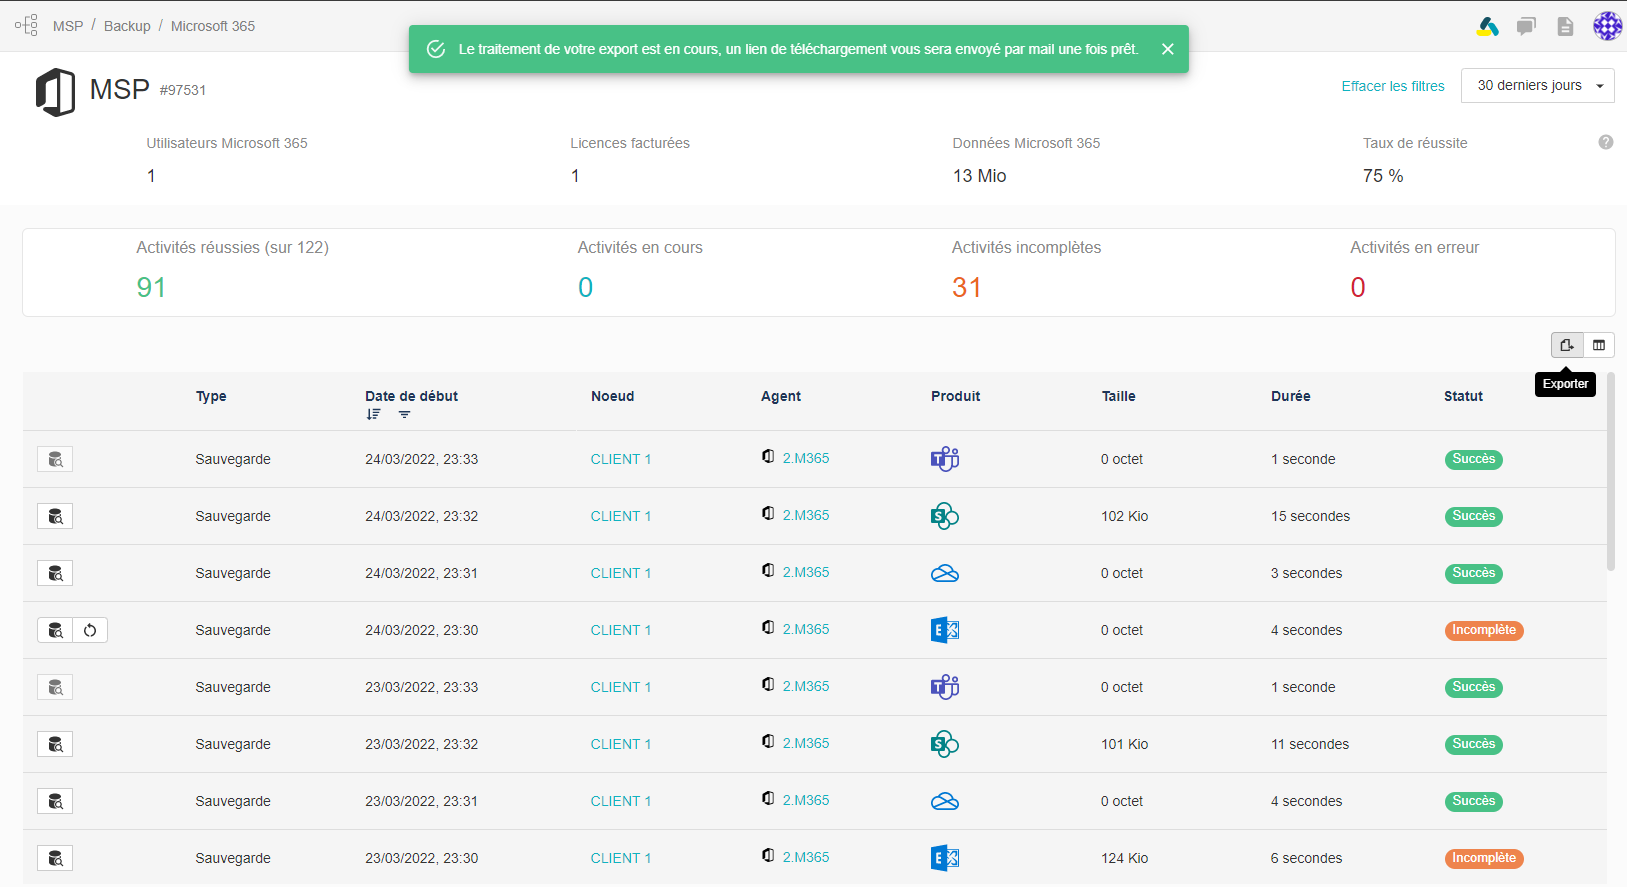Click the Teams icon in 23/03/2022 23:33 row

(945, 687)
